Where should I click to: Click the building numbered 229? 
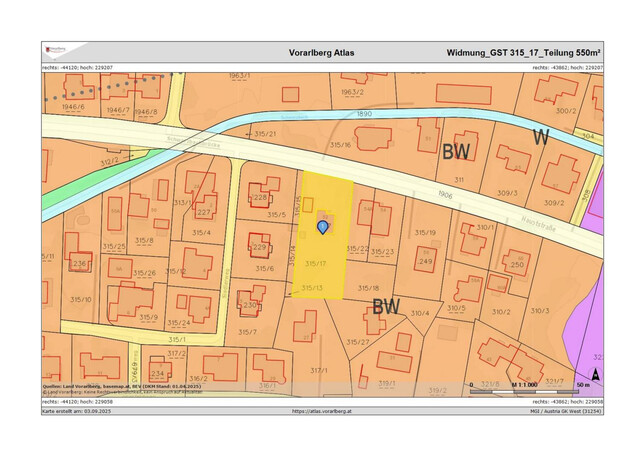258,247
